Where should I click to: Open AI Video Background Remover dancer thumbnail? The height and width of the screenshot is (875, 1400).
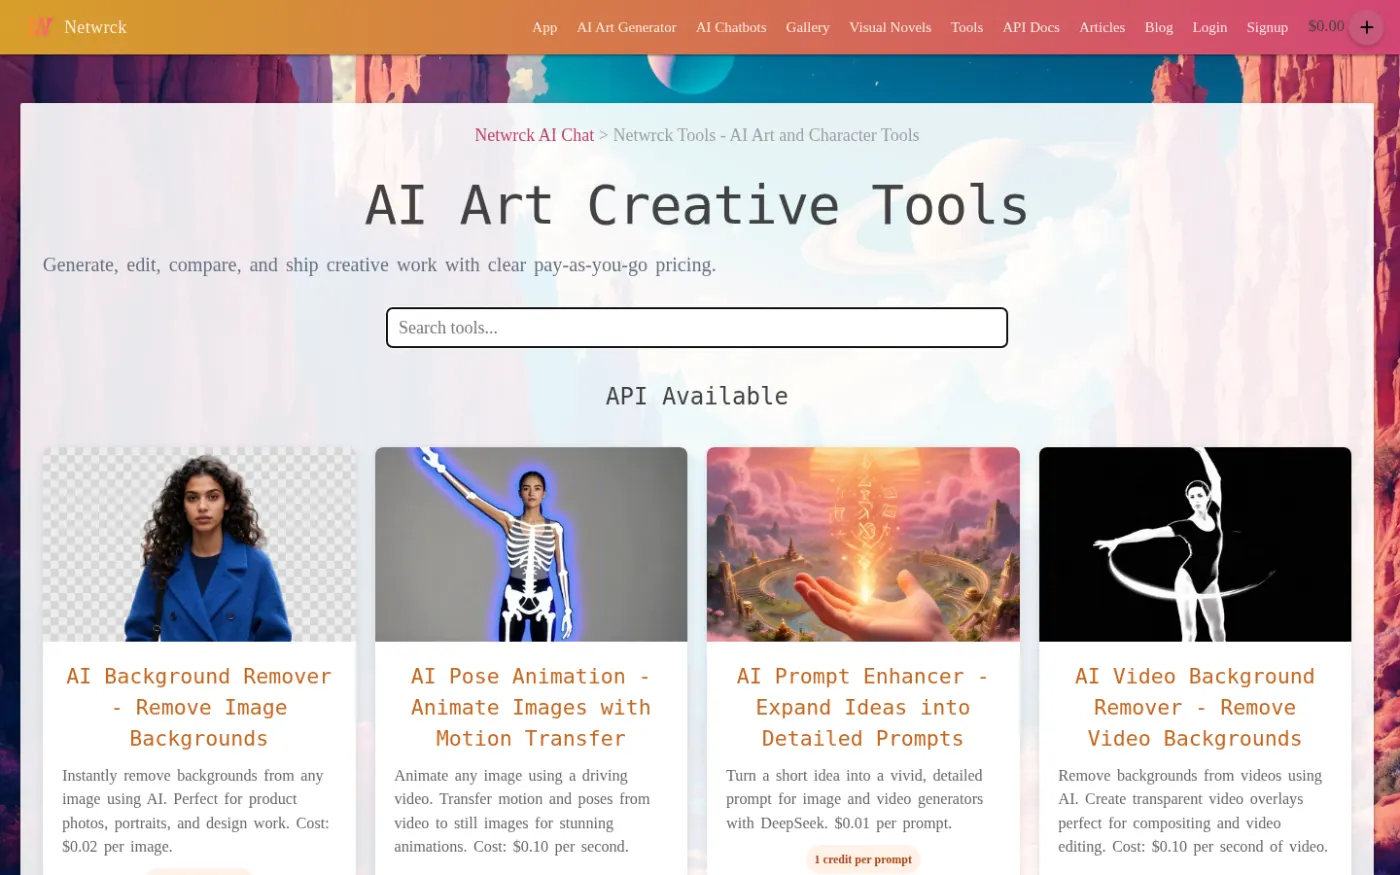1195,544
